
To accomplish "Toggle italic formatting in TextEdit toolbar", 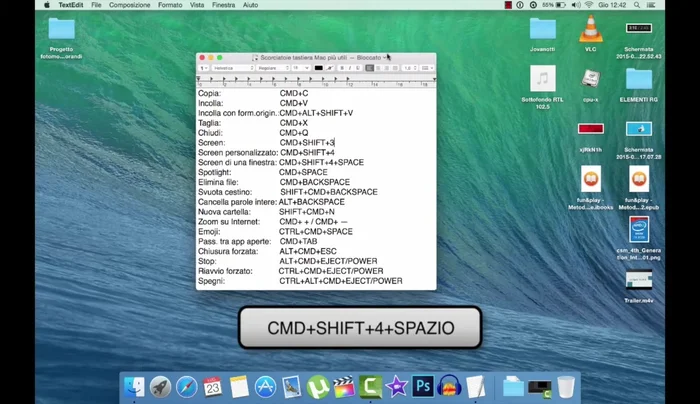I will (350, 68).
